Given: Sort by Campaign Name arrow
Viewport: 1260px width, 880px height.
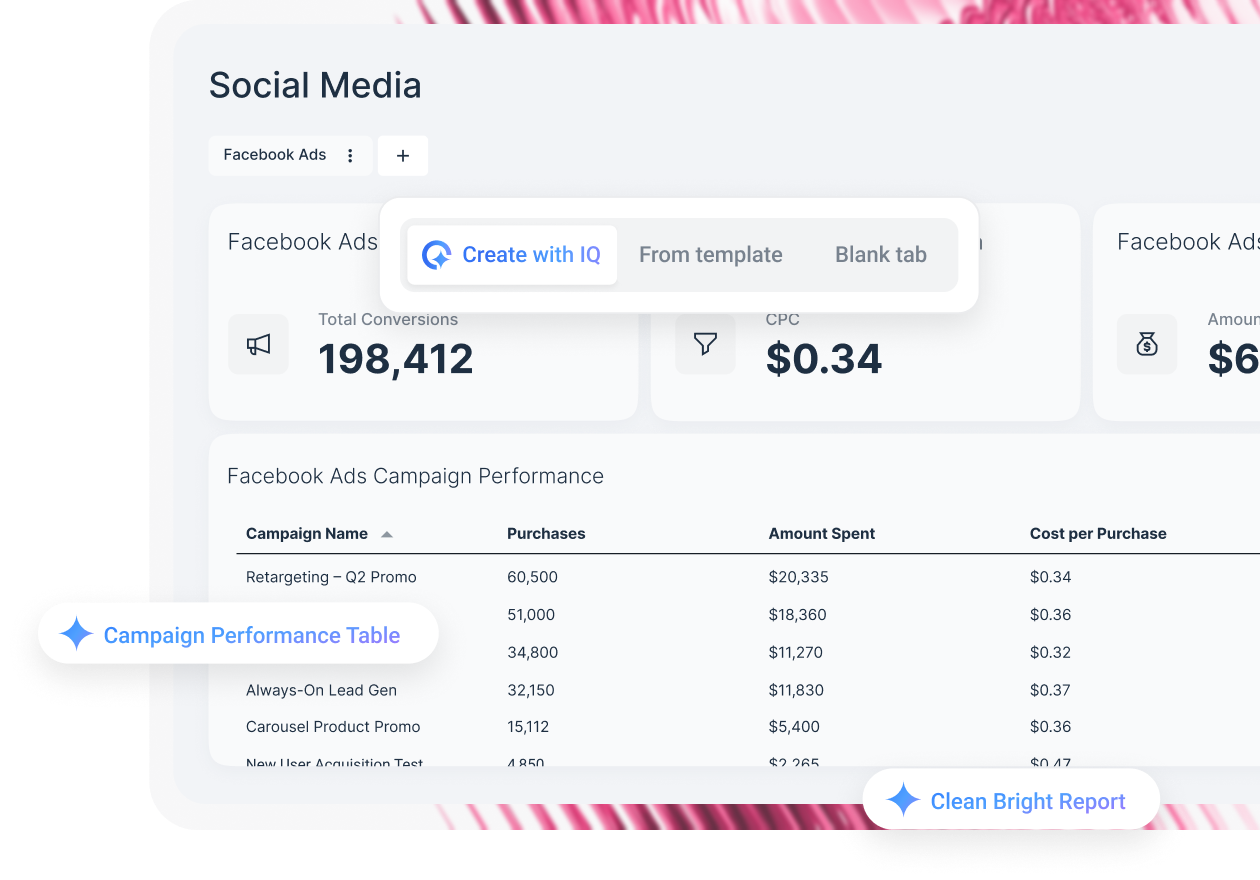Looking at the screenshot, I should point(387,535).
